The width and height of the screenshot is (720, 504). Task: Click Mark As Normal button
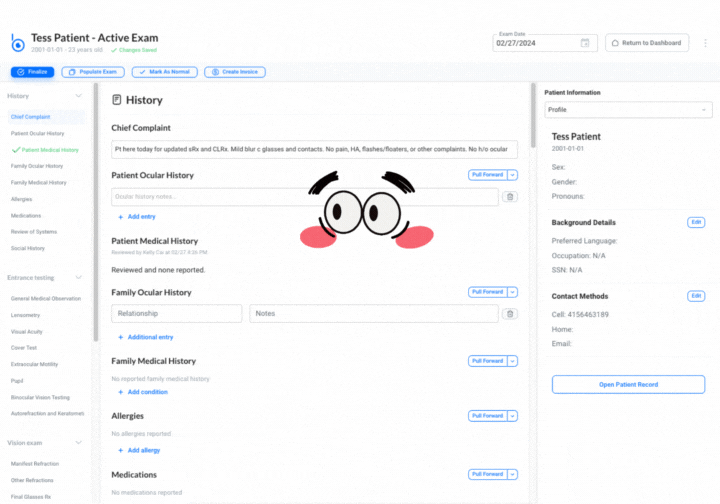[x=164, y=72]
